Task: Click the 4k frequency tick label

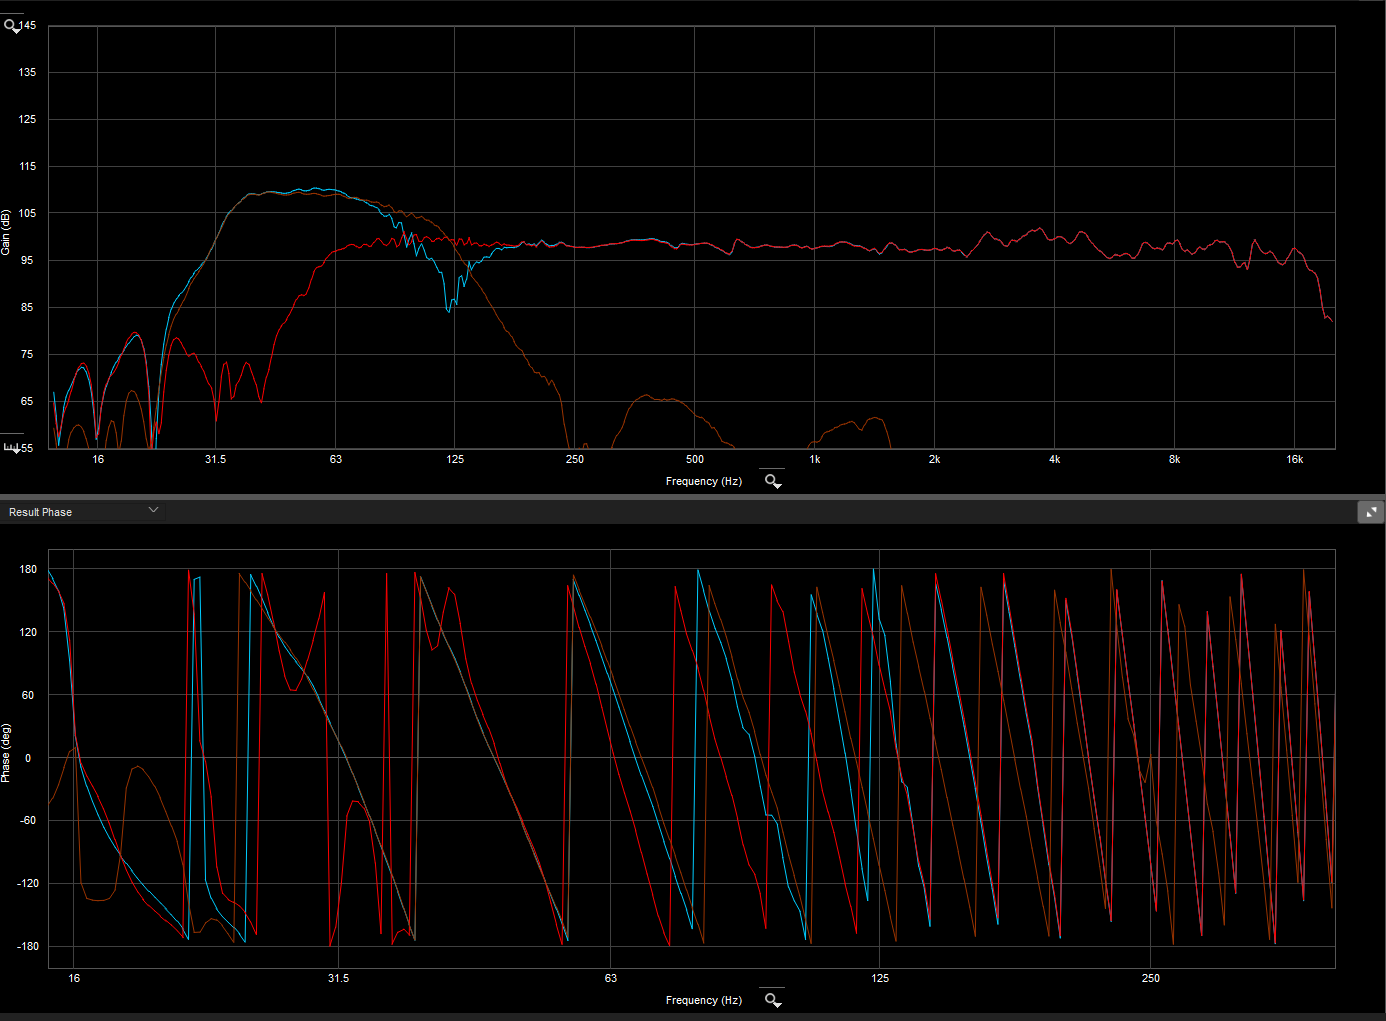Action: tap(1054, 460)
